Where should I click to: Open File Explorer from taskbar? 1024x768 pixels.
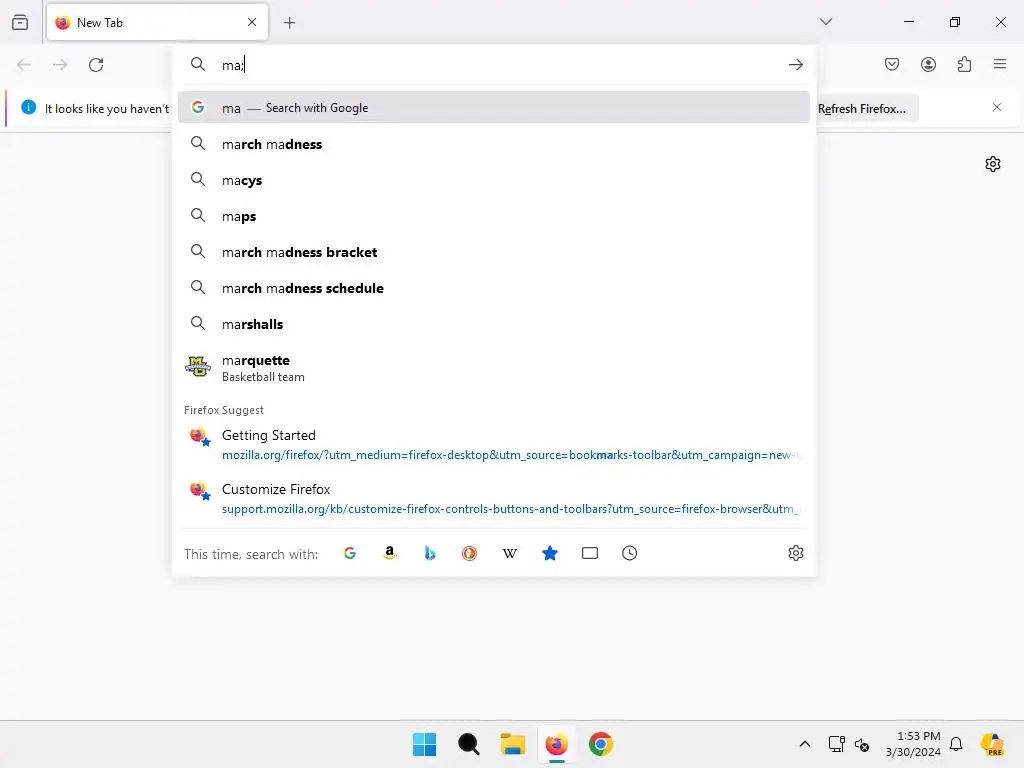pos(513,744)
